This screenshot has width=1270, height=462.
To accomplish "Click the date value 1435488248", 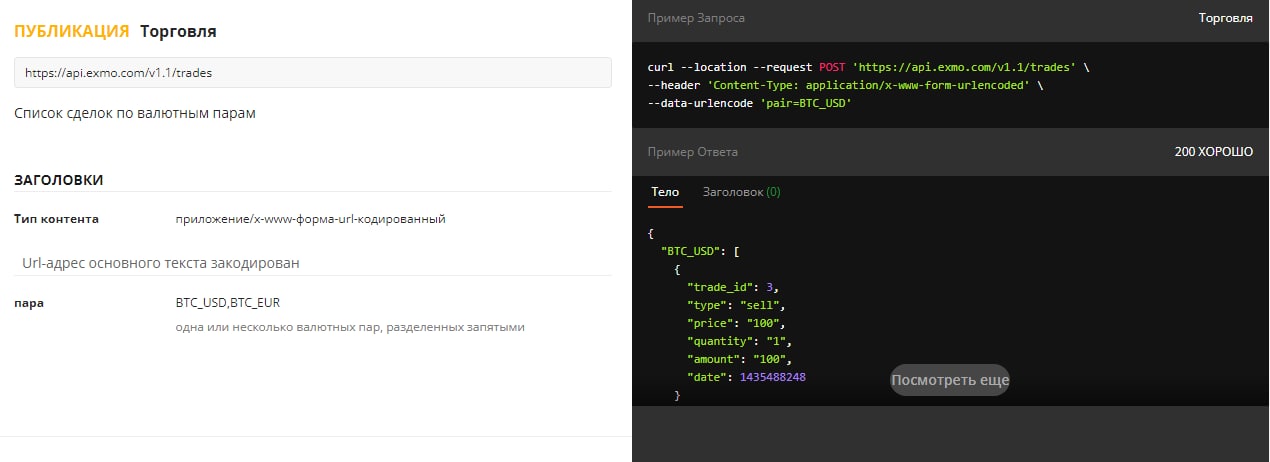I will click(773, 377).
